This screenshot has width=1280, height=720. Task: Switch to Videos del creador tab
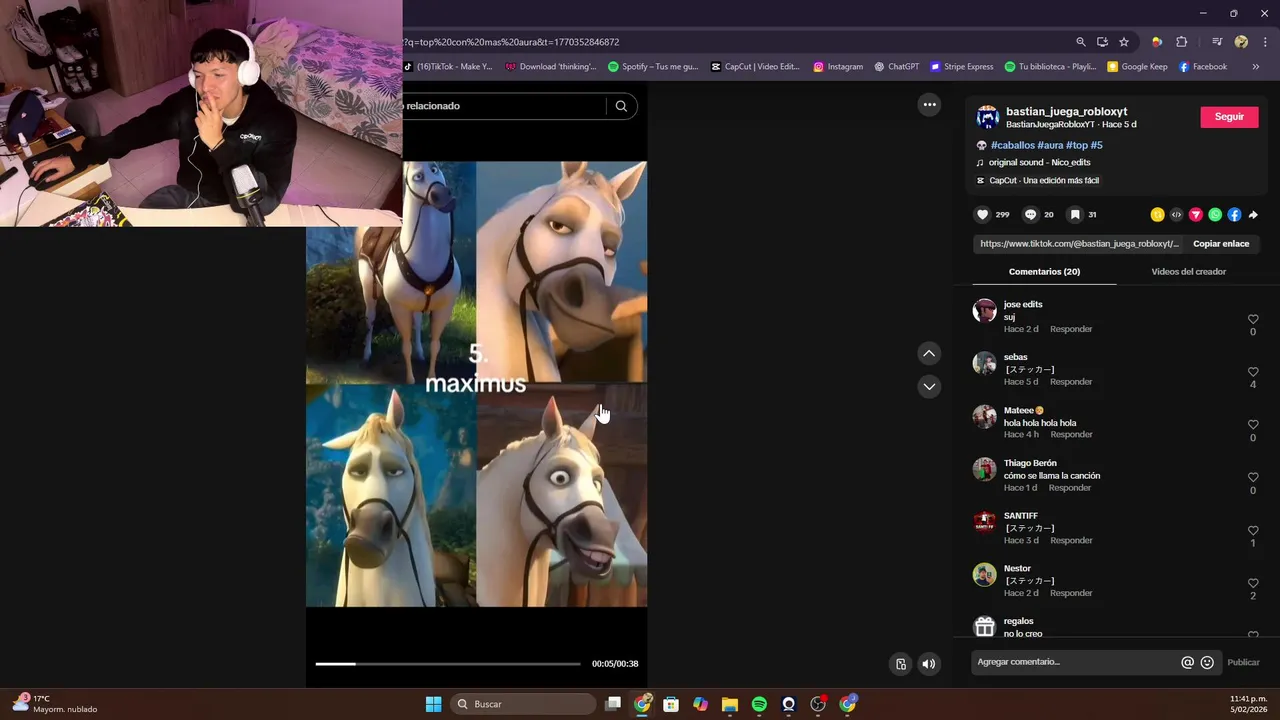tap(1188, 272)
